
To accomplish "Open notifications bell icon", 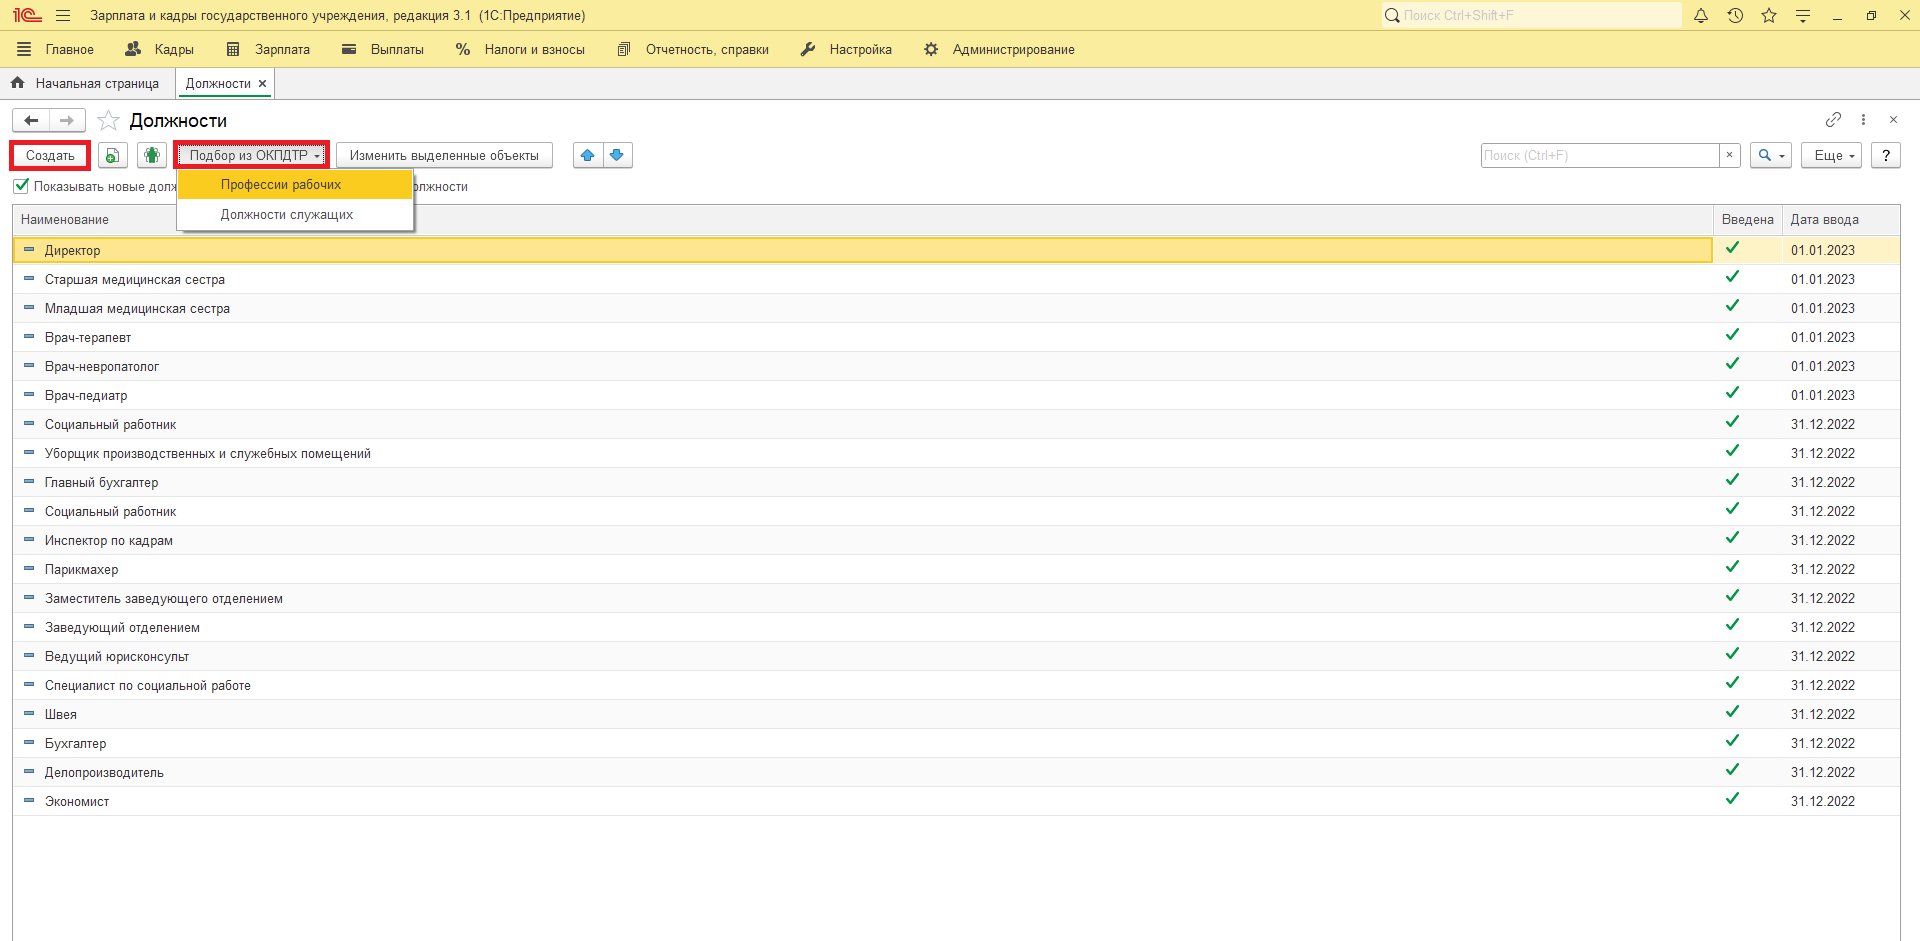I will coord(1701,16).
